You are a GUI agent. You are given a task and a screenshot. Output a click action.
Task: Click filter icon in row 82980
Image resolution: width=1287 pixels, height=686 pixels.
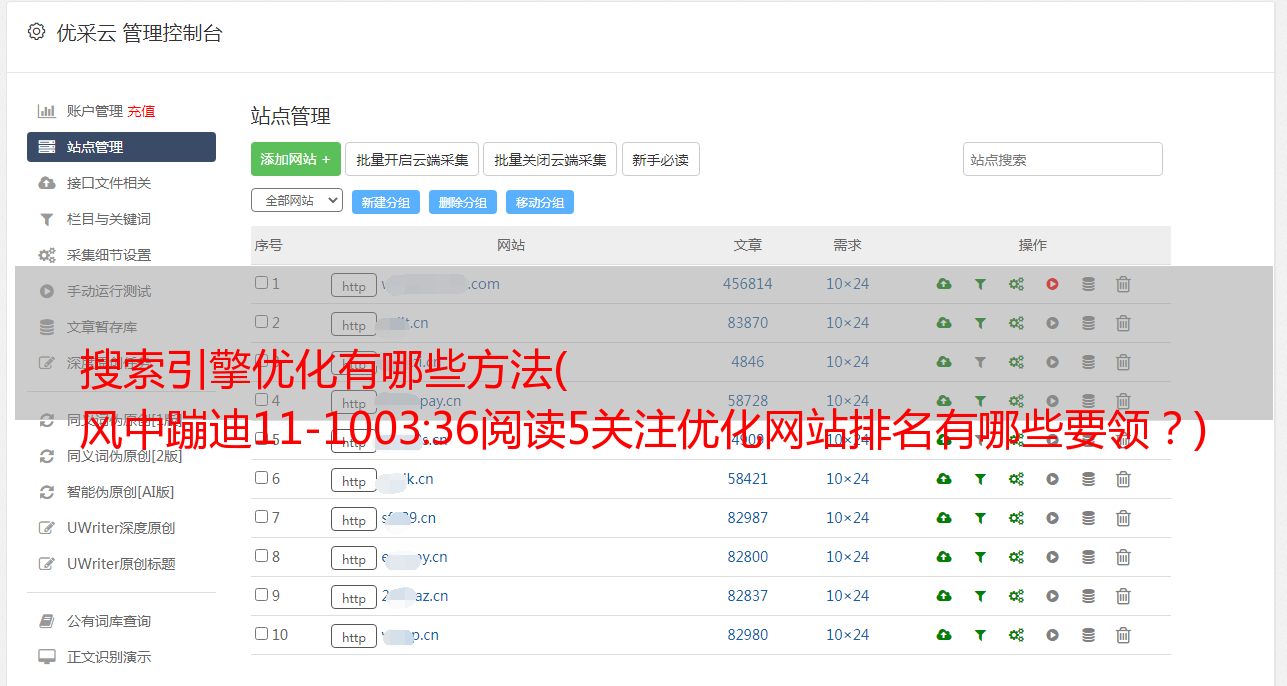click(980, 635)
